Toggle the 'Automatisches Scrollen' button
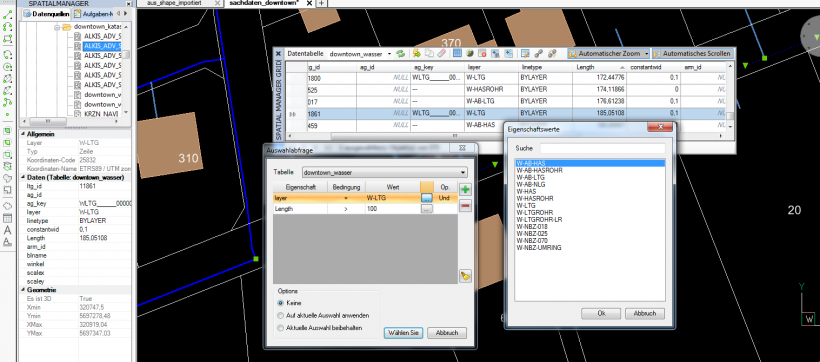This screenshot has height=362, width=820. pyautogui.click(x=692, y=53)
